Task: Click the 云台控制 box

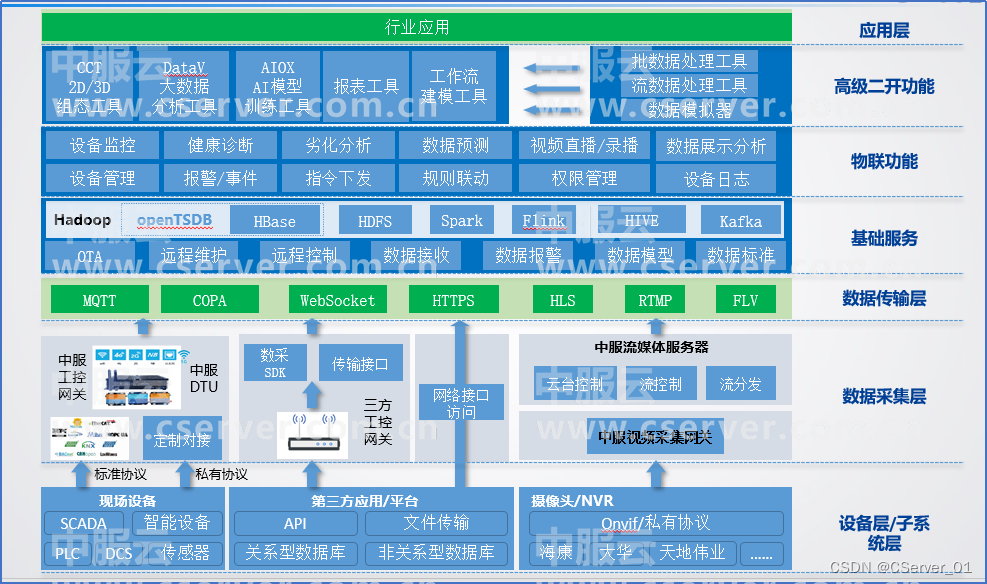Action: (574, 383)
